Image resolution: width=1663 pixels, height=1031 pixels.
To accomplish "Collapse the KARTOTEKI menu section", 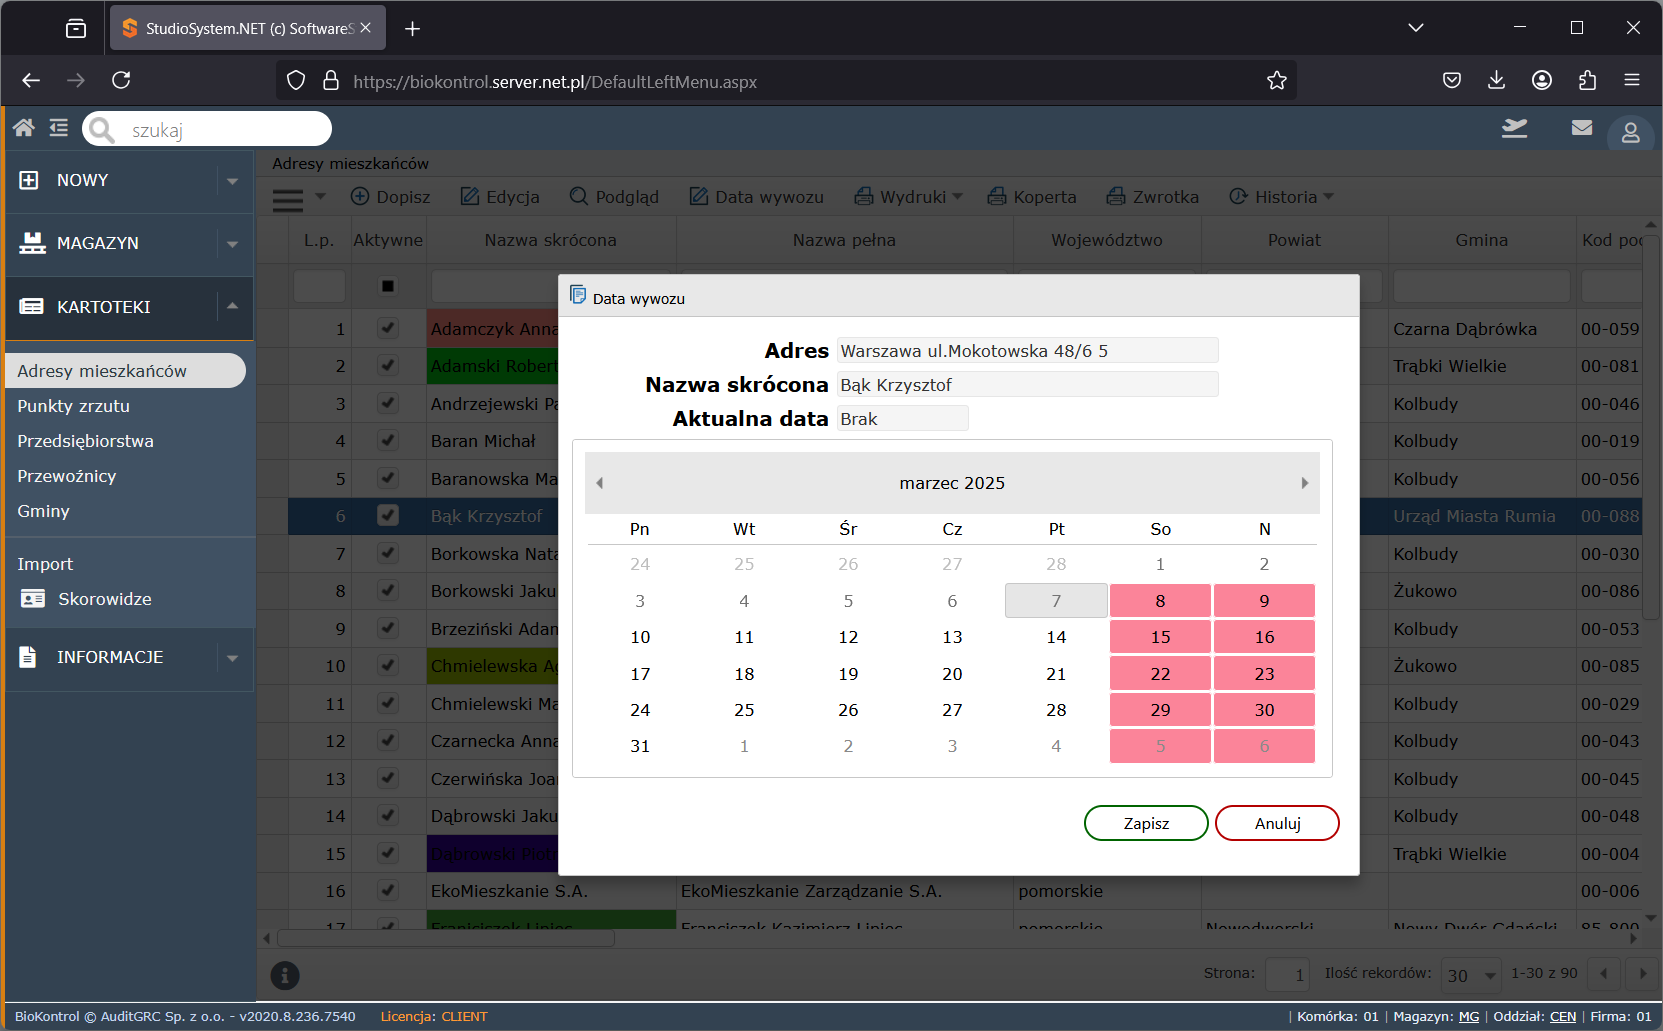I will pos(232,306).
